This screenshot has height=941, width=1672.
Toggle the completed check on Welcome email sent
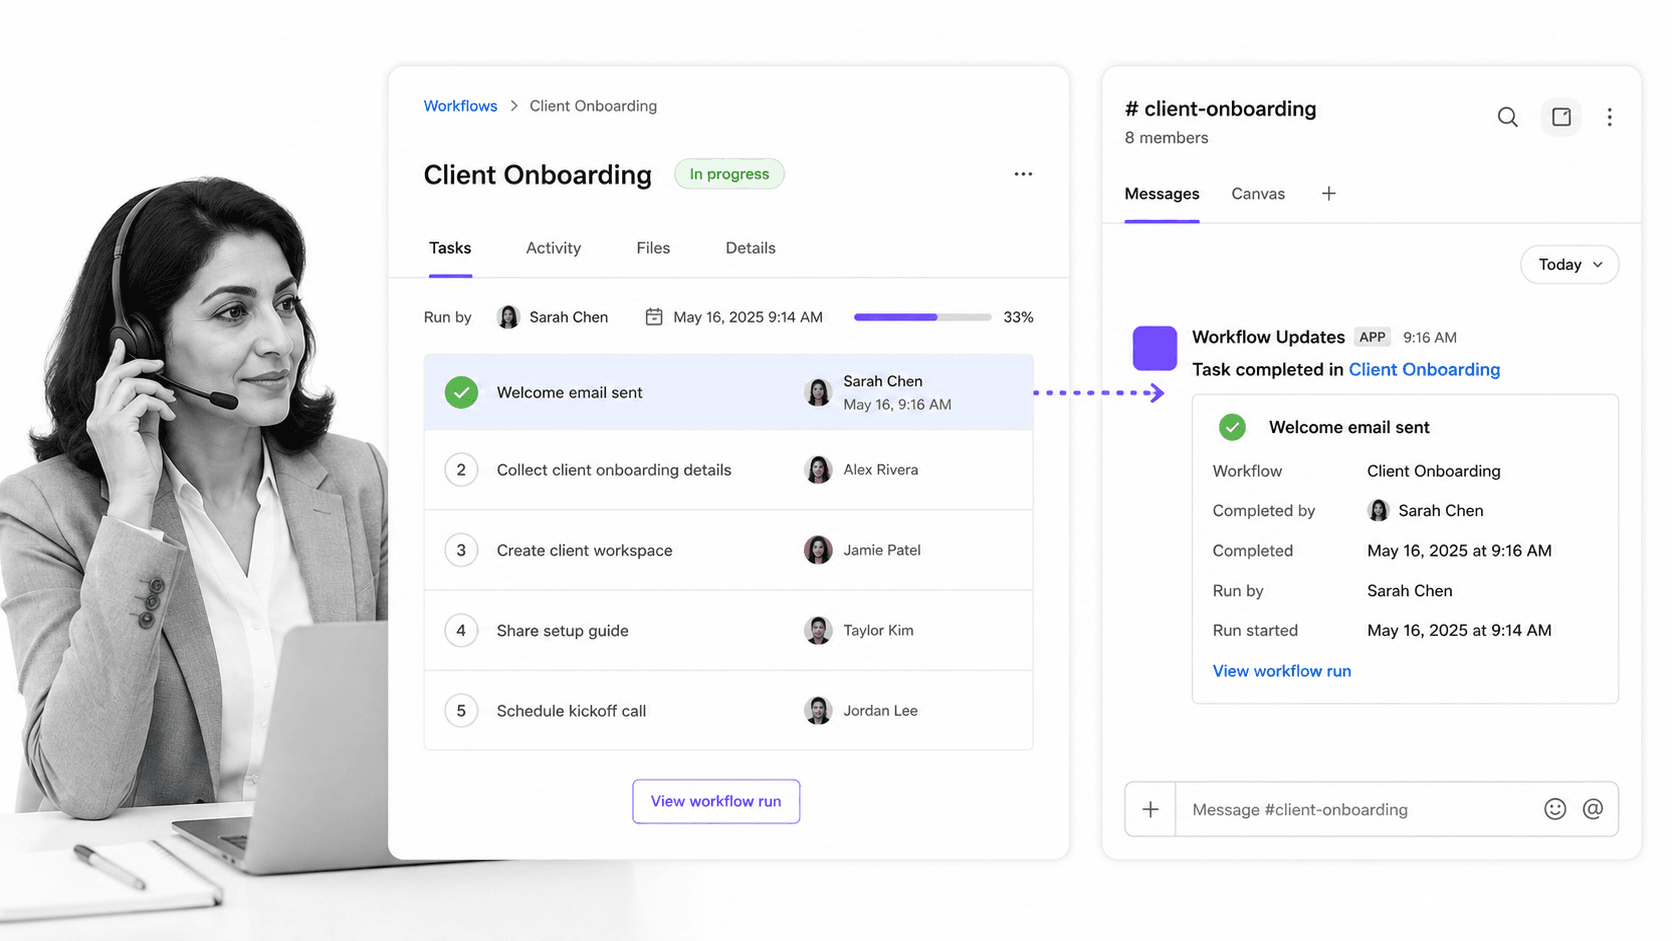click(x=461, y=393)
